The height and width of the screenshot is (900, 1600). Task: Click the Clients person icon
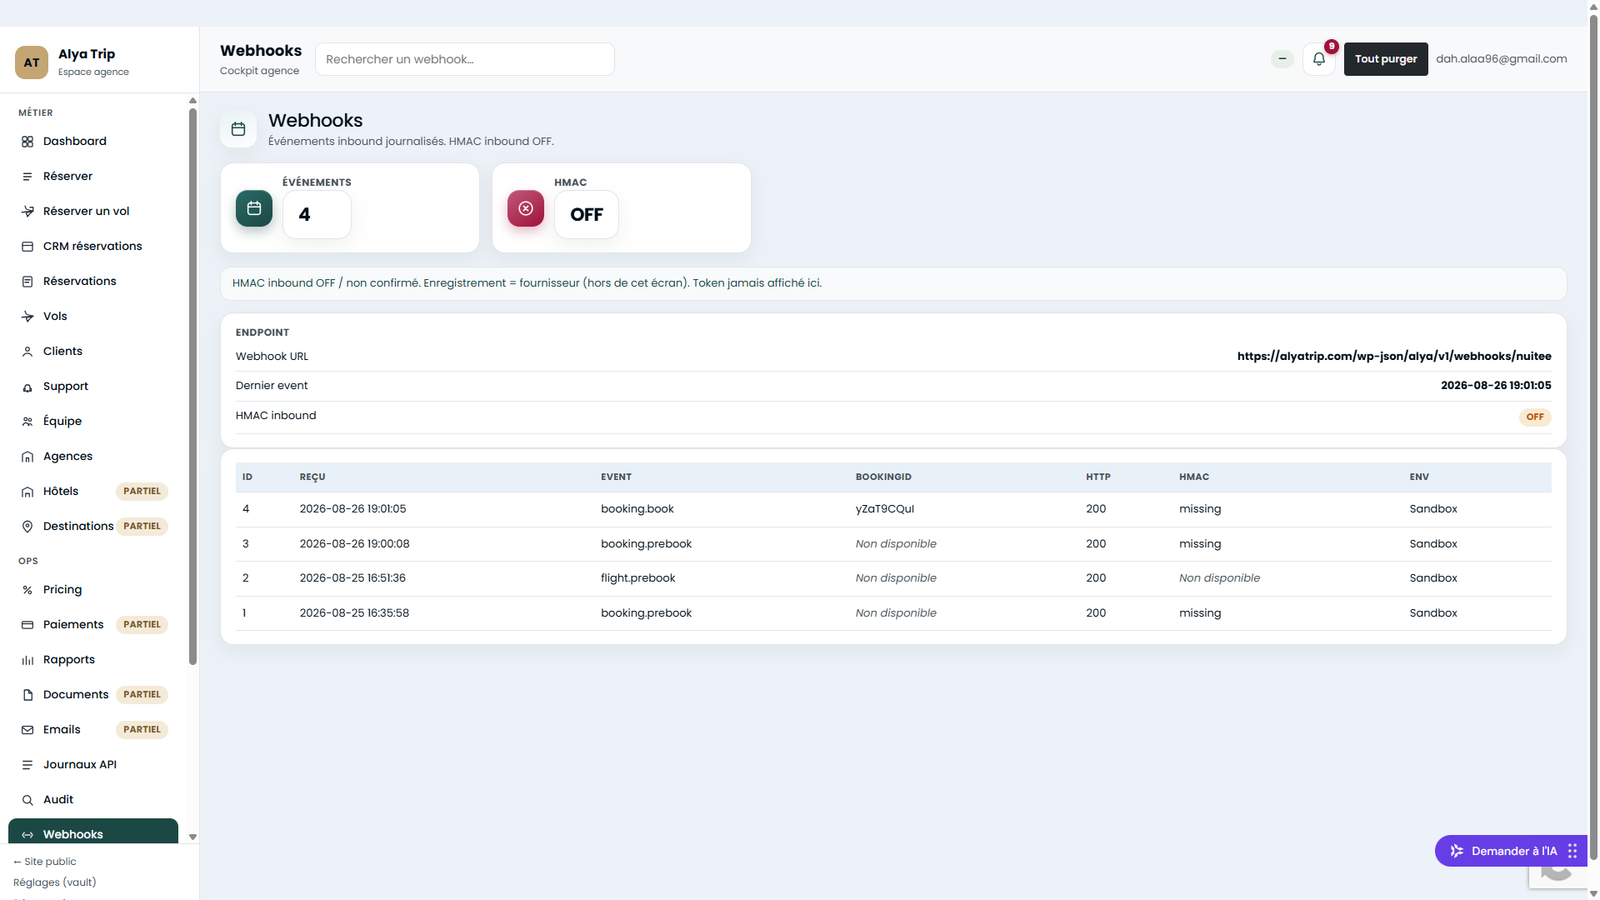(28, 352)
